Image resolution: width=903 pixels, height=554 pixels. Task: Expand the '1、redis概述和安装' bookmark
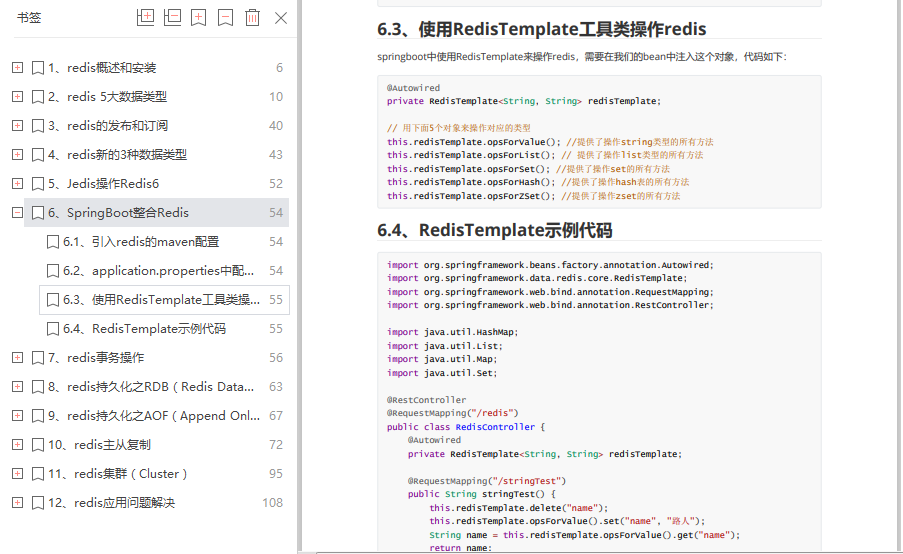(18, 68)
